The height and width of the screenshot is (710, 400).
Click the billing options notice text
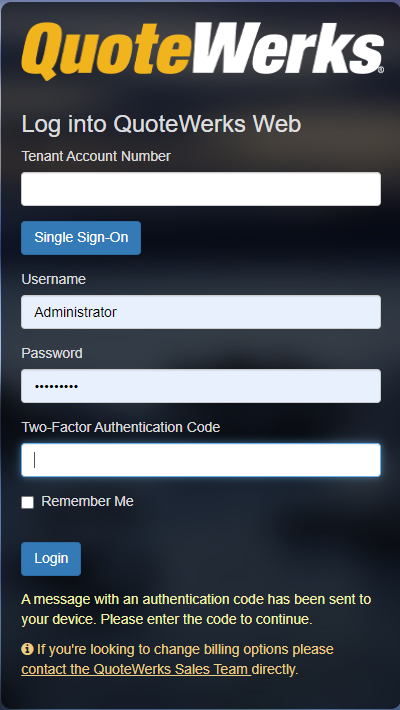(178, 659)
